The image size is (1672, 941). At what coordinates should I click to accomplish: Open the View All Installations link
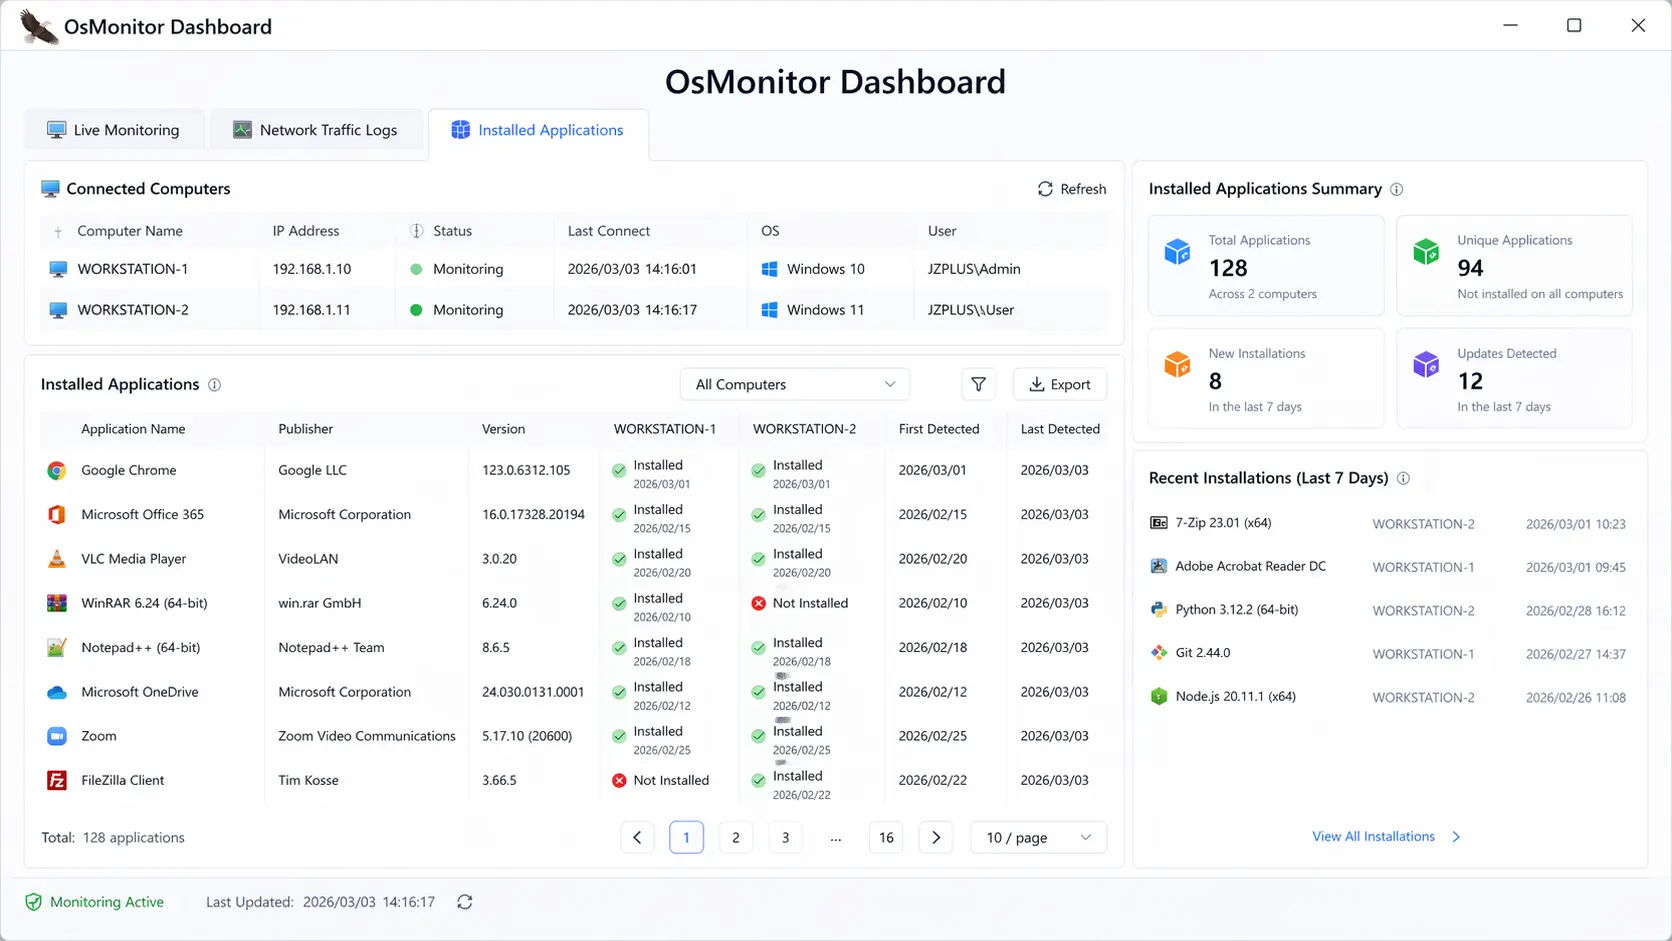pos(1386,836)
